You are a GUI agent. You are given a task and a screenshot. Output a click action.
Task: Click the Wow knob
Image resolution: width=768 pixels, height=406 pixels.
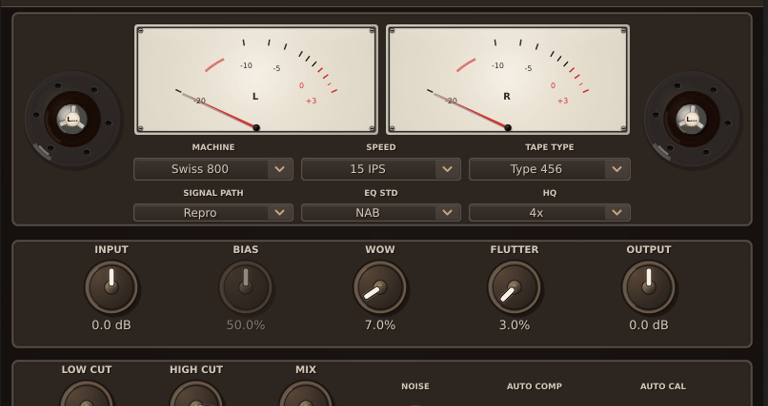tap(380, 287)
